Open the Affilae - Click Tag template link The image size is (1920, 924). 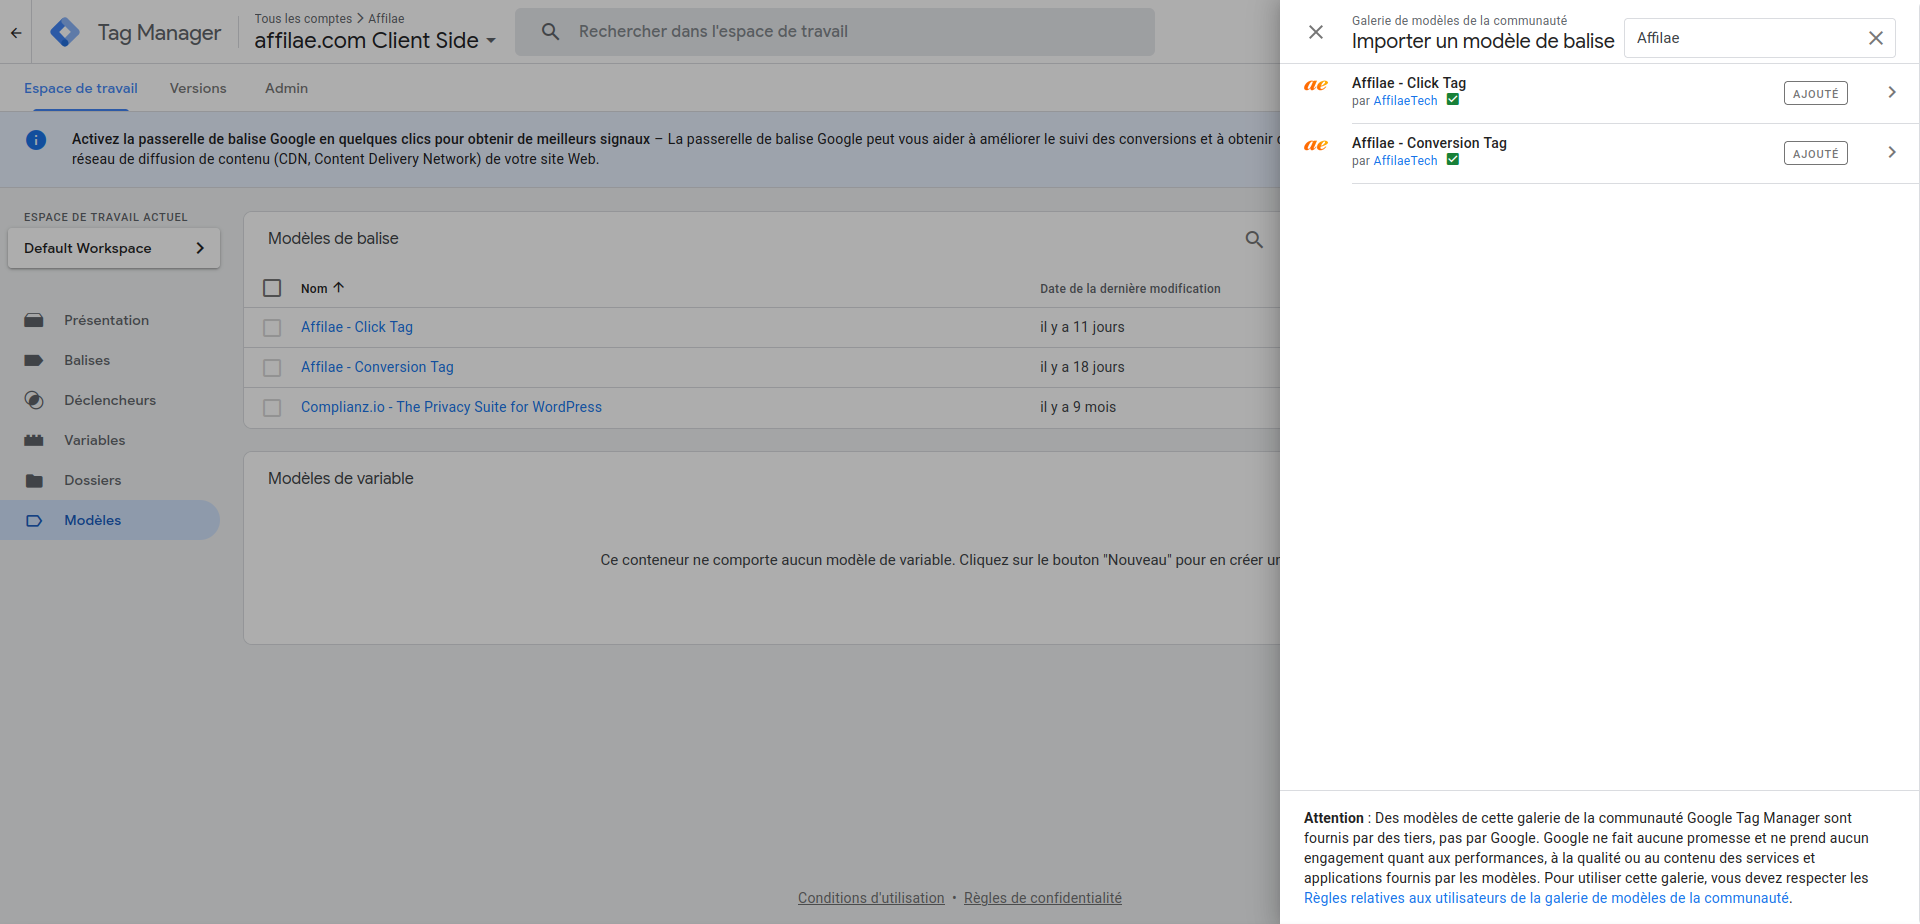point(357,327)
